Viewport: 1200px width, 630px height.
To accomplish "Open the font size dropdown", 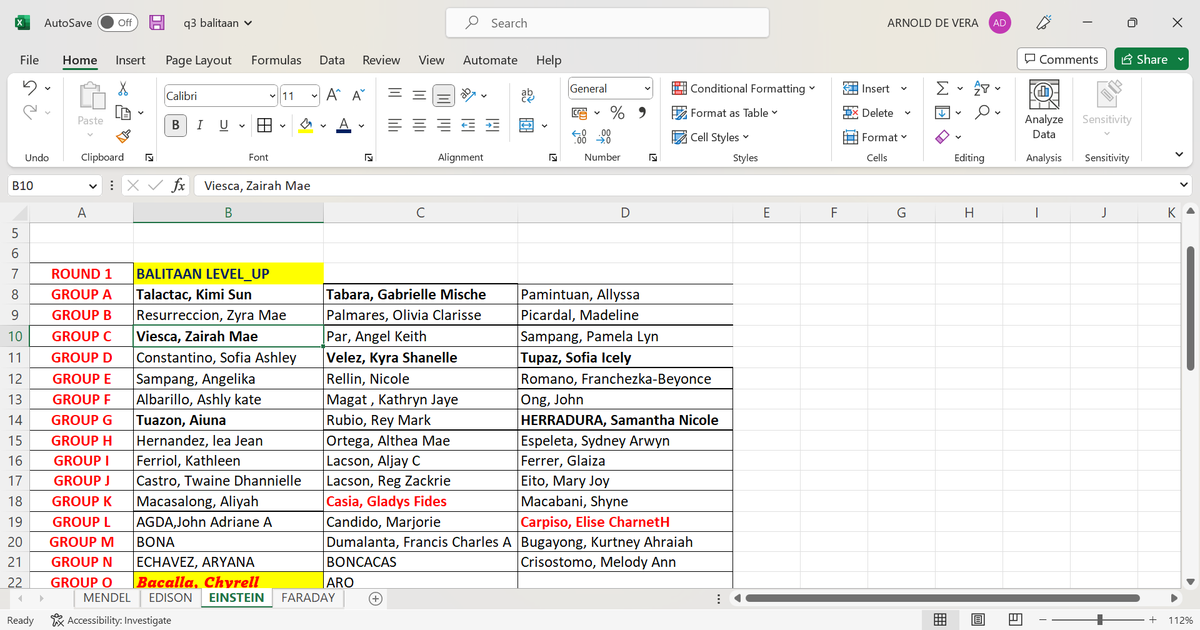I will coord(314,96).
